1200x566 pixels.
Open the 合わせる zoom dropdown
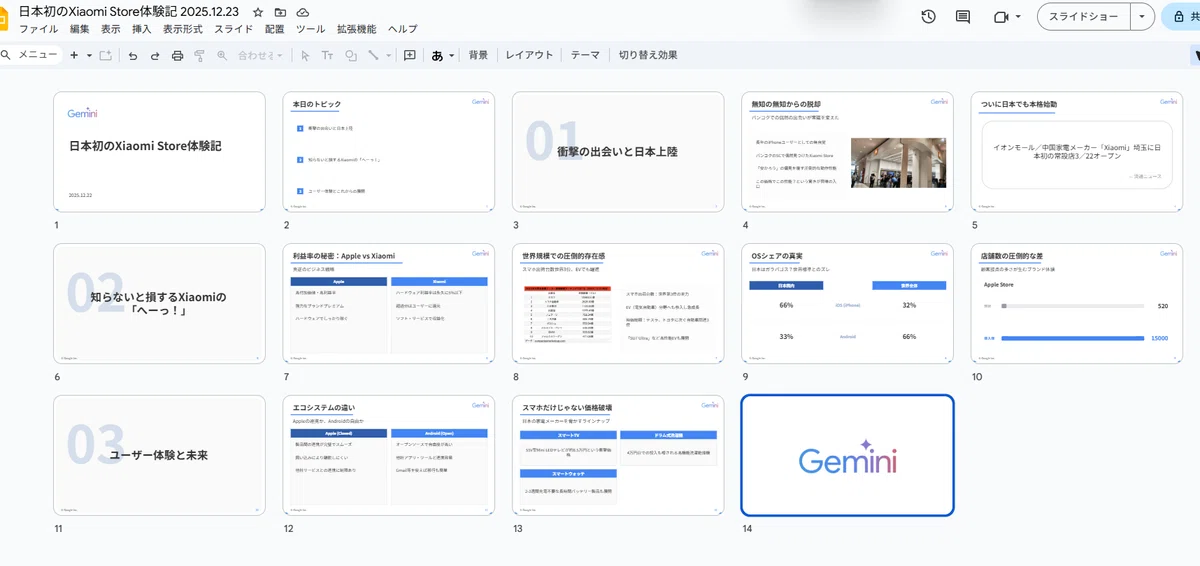(260, 55)
